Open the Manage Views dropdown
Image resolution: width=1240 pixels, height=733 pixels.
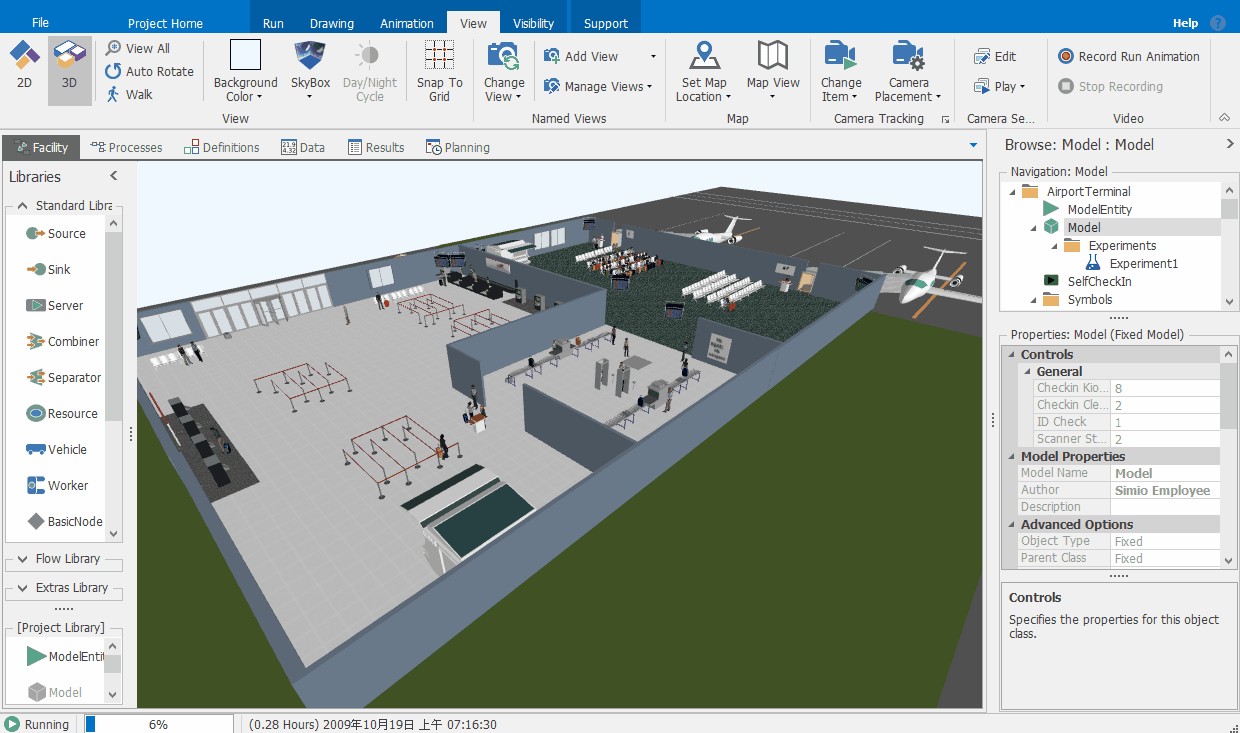(x=598, y=87)
